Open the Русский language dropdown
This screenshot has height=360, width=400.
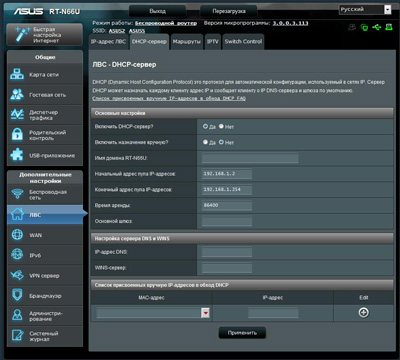(x=365, y=9)
